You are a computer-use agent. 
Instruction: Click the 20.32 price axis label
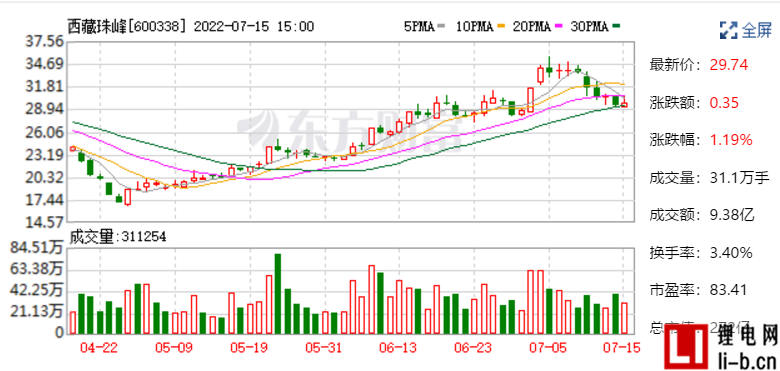45,179
